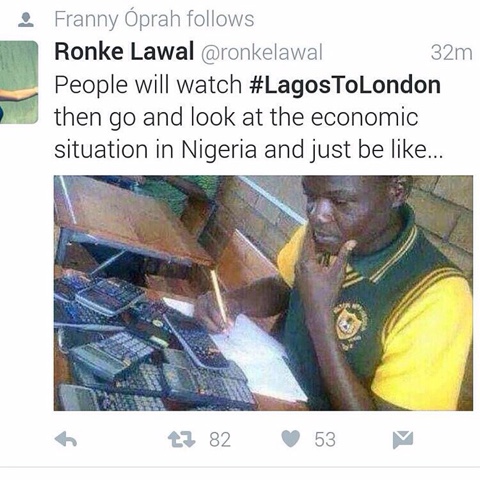Reply to Ronke Lawal's tweet
The height and width of the screenshot is (480, 480).
66,439
